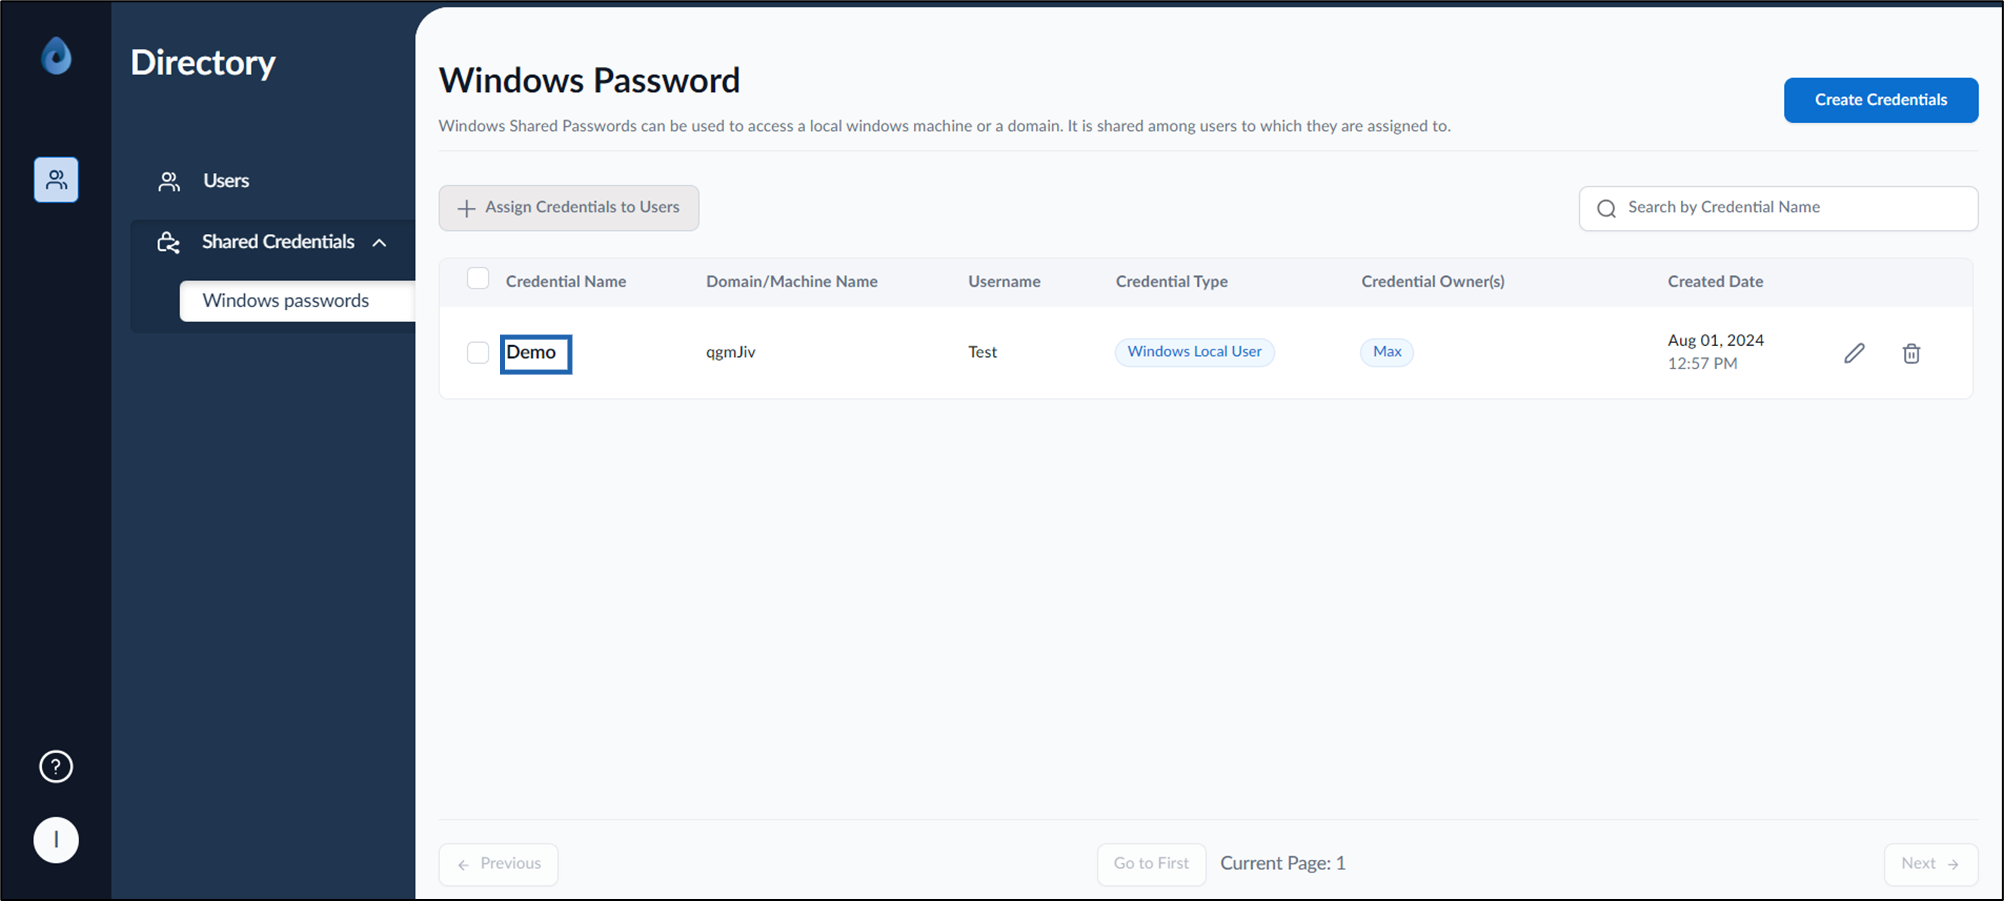Click the Aug 01, 2024 created date
The image size is (2004, 901).
point(1716,340)
